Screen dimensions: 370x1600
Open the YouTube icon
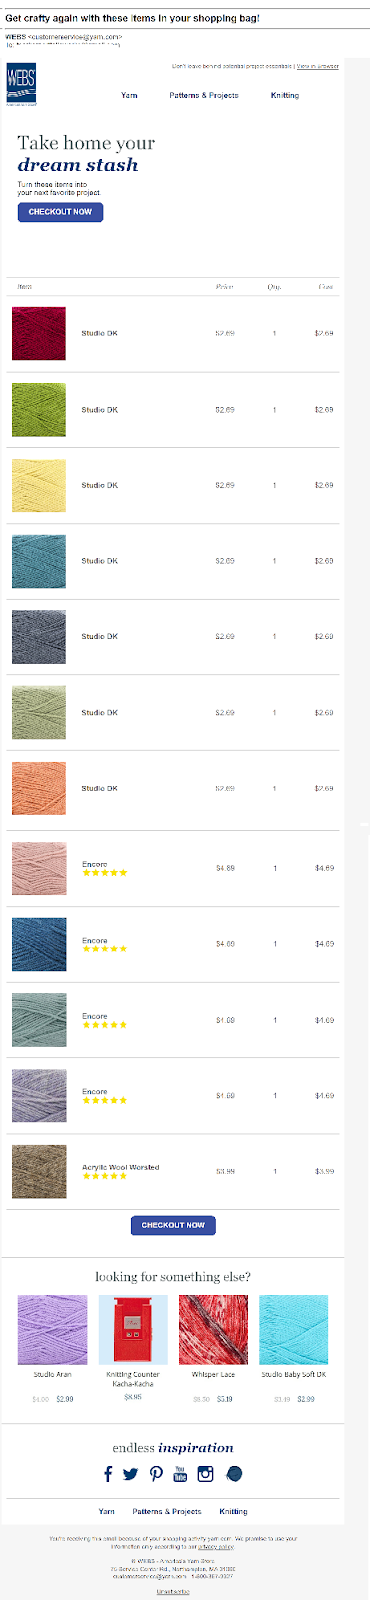pyautogui.click(x=180, y=1473)
